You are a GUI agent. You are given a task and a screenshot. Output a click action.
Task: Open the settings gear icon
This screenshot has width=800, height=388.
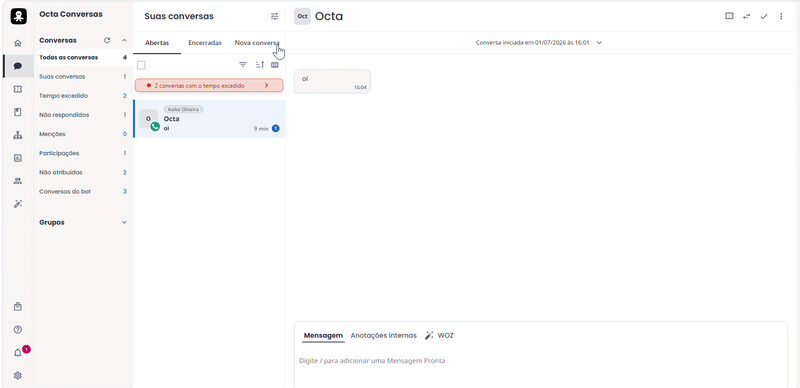coord(18,376)
